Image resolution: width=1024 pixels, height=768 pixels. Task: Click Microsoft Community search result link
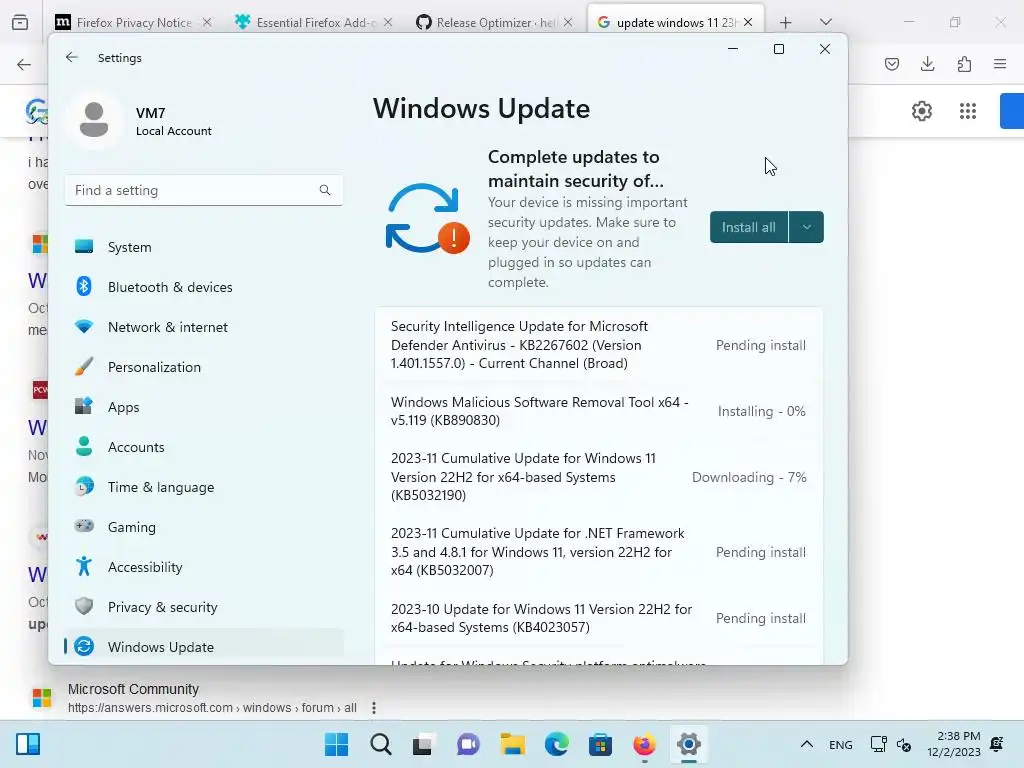pyautogui.click(x=133, y=689)
